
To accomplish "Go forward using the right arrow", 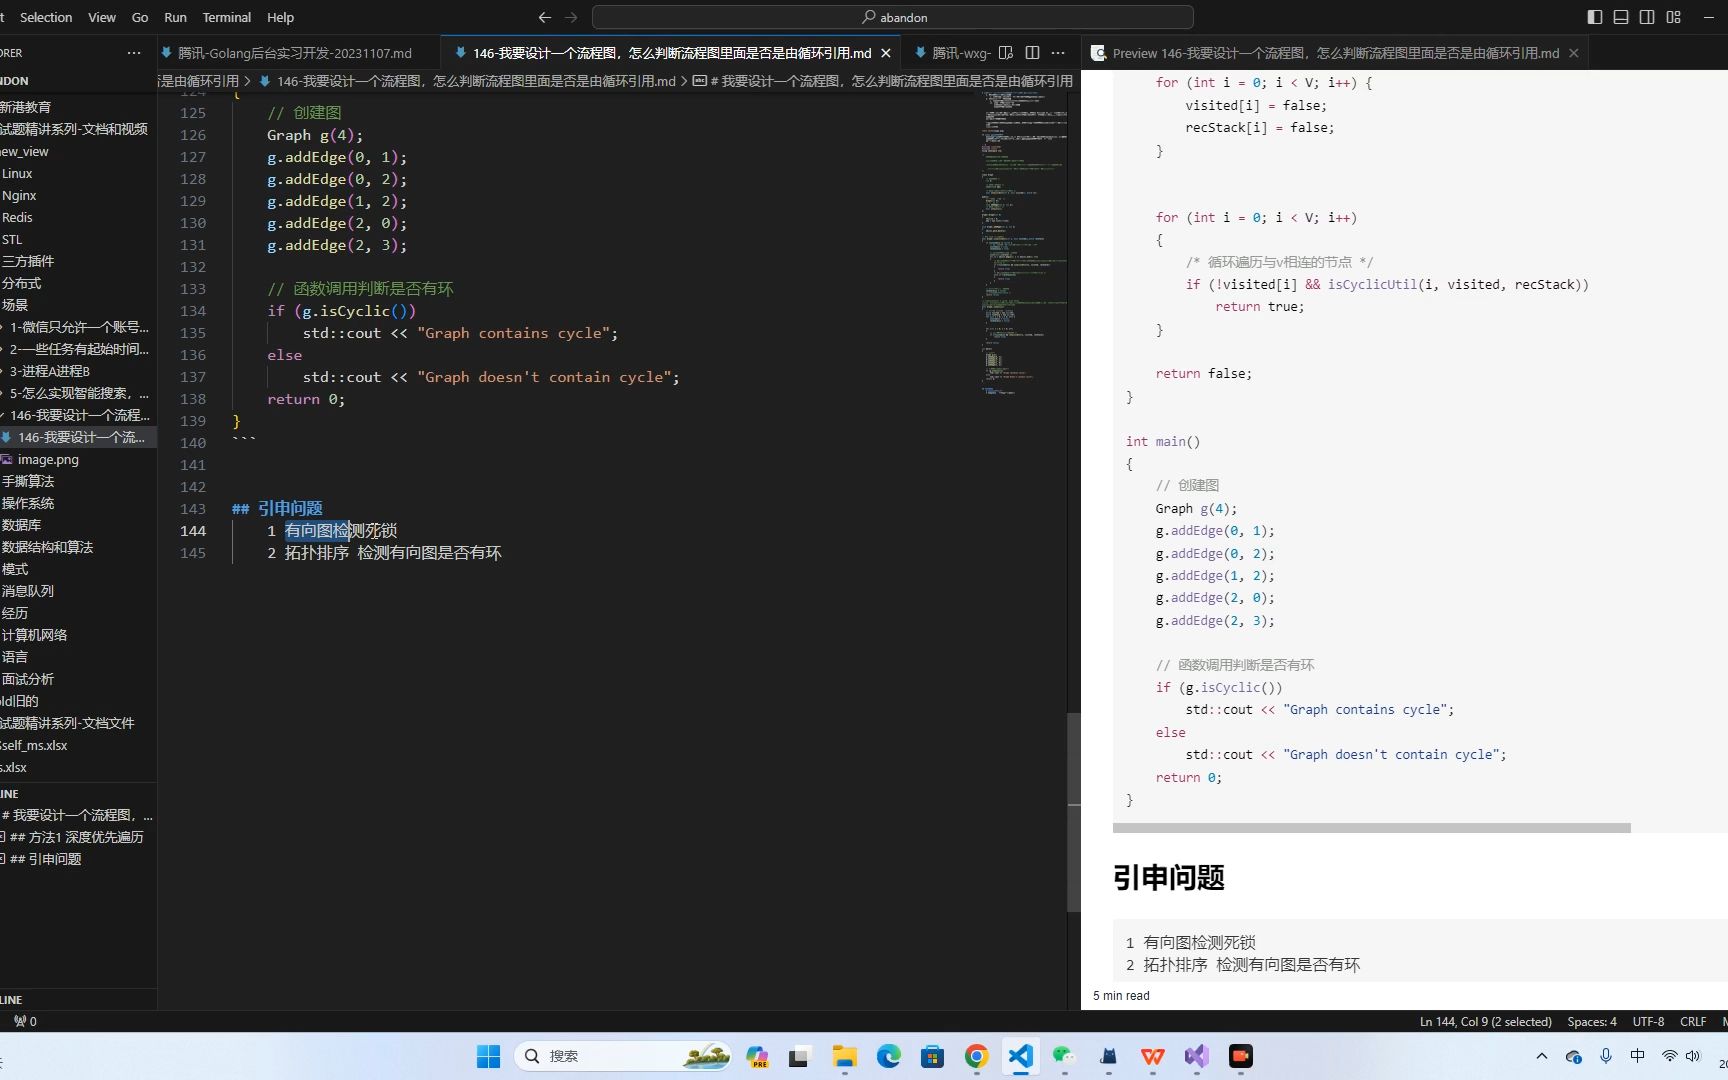I will coord(571,17).
